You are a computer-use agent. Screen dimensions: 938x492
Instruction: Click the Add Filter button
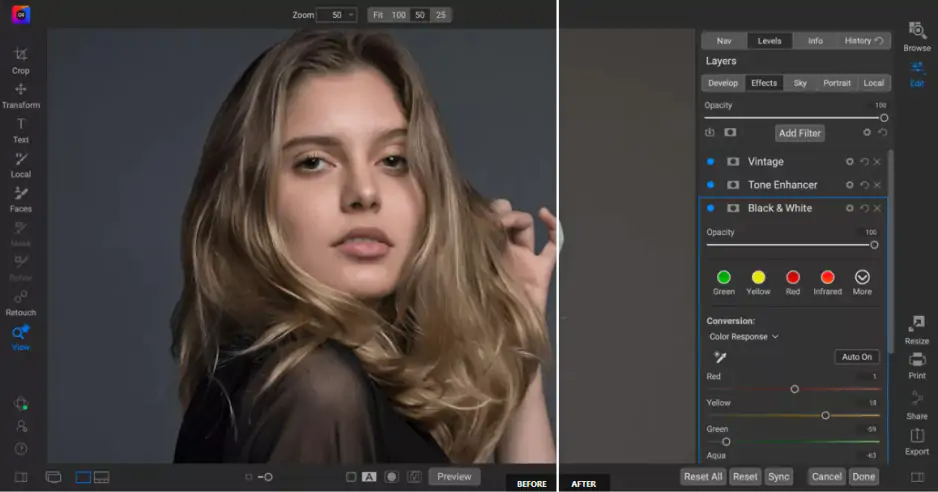point(799,133)
